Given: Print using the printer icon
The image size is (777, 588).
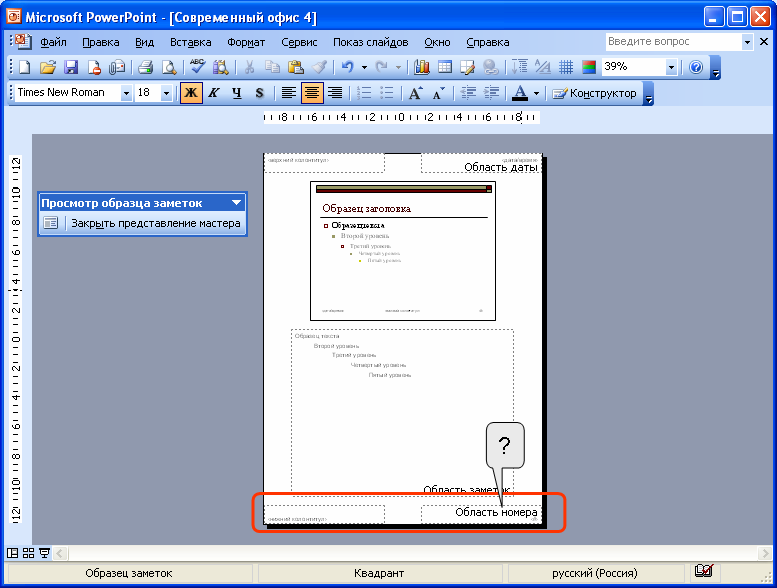Looking at the screenshot, I should coord(145,67).
